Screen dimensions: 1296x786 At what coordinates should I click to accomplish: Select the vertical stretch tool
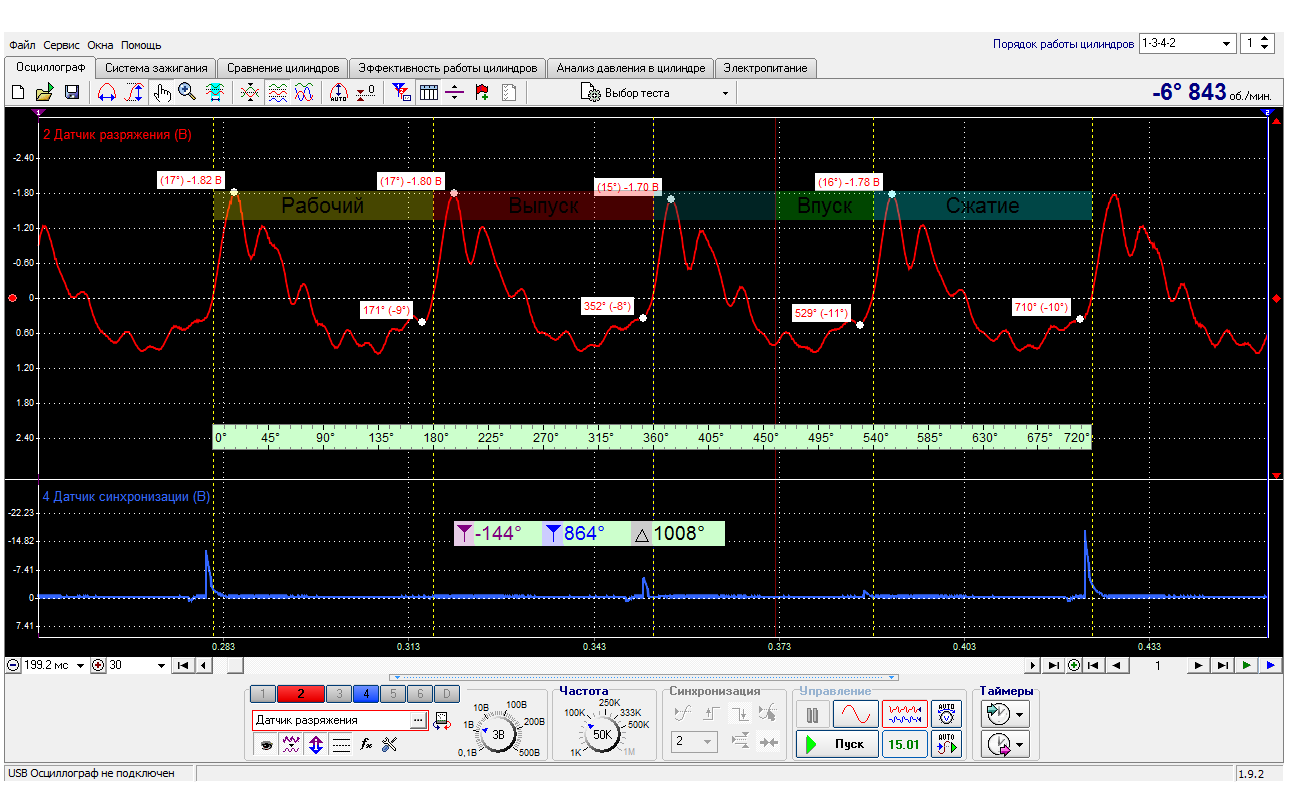pos(134,92)
